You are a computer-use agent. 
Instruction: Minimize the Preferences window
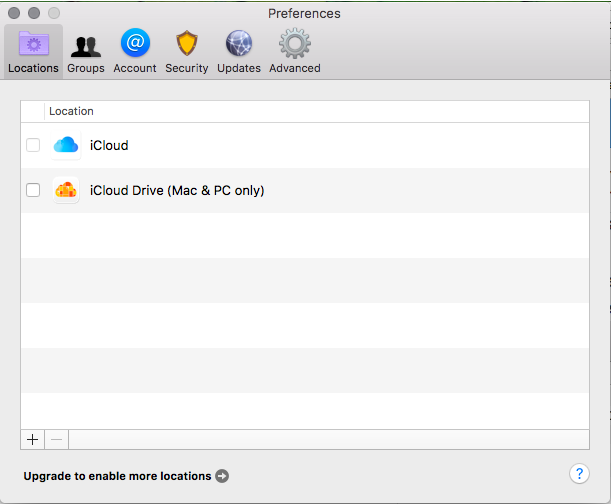click(34, 13)
